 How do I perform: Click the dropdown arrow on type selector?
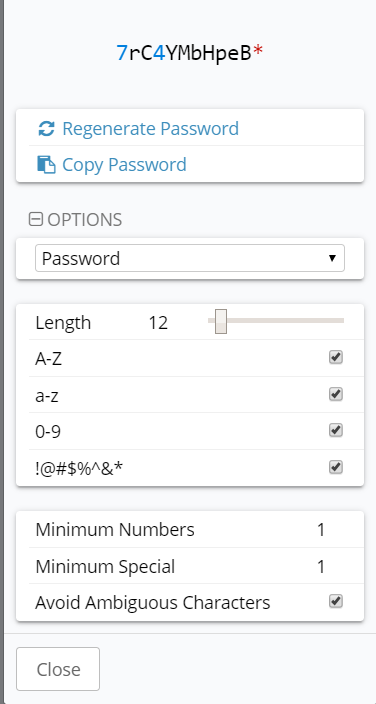tap(332, 258)
